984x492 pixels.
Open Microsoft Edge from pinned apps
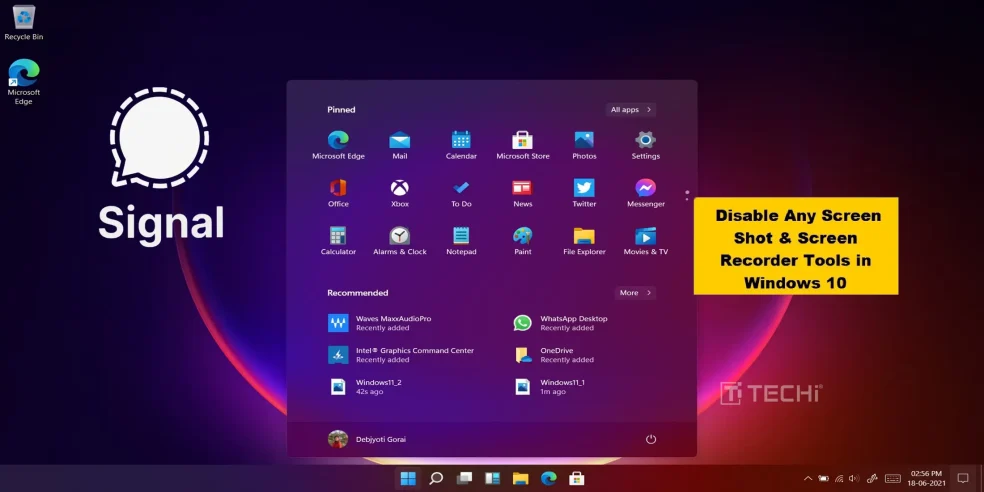(x=338, y=140)
